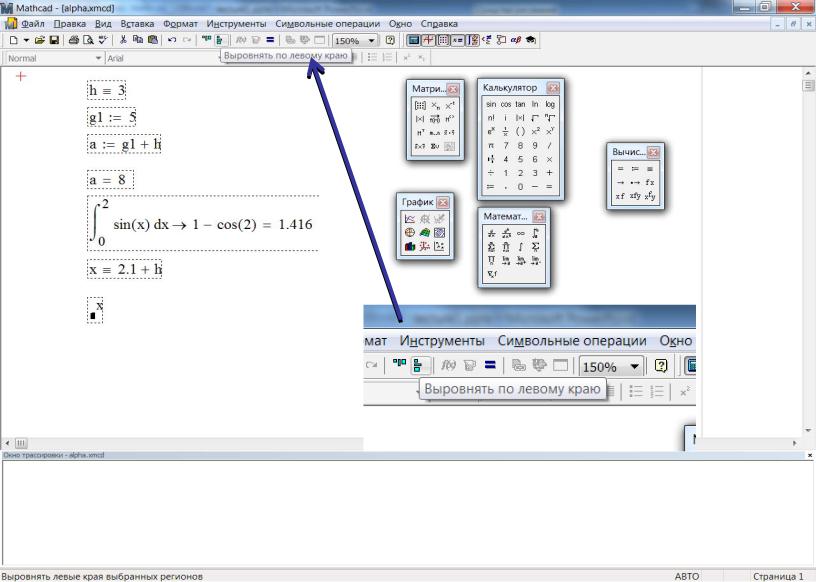The width and height of the screenshot is (816, 582).
Task: Click the Open file icon
Action: point(40,40)
